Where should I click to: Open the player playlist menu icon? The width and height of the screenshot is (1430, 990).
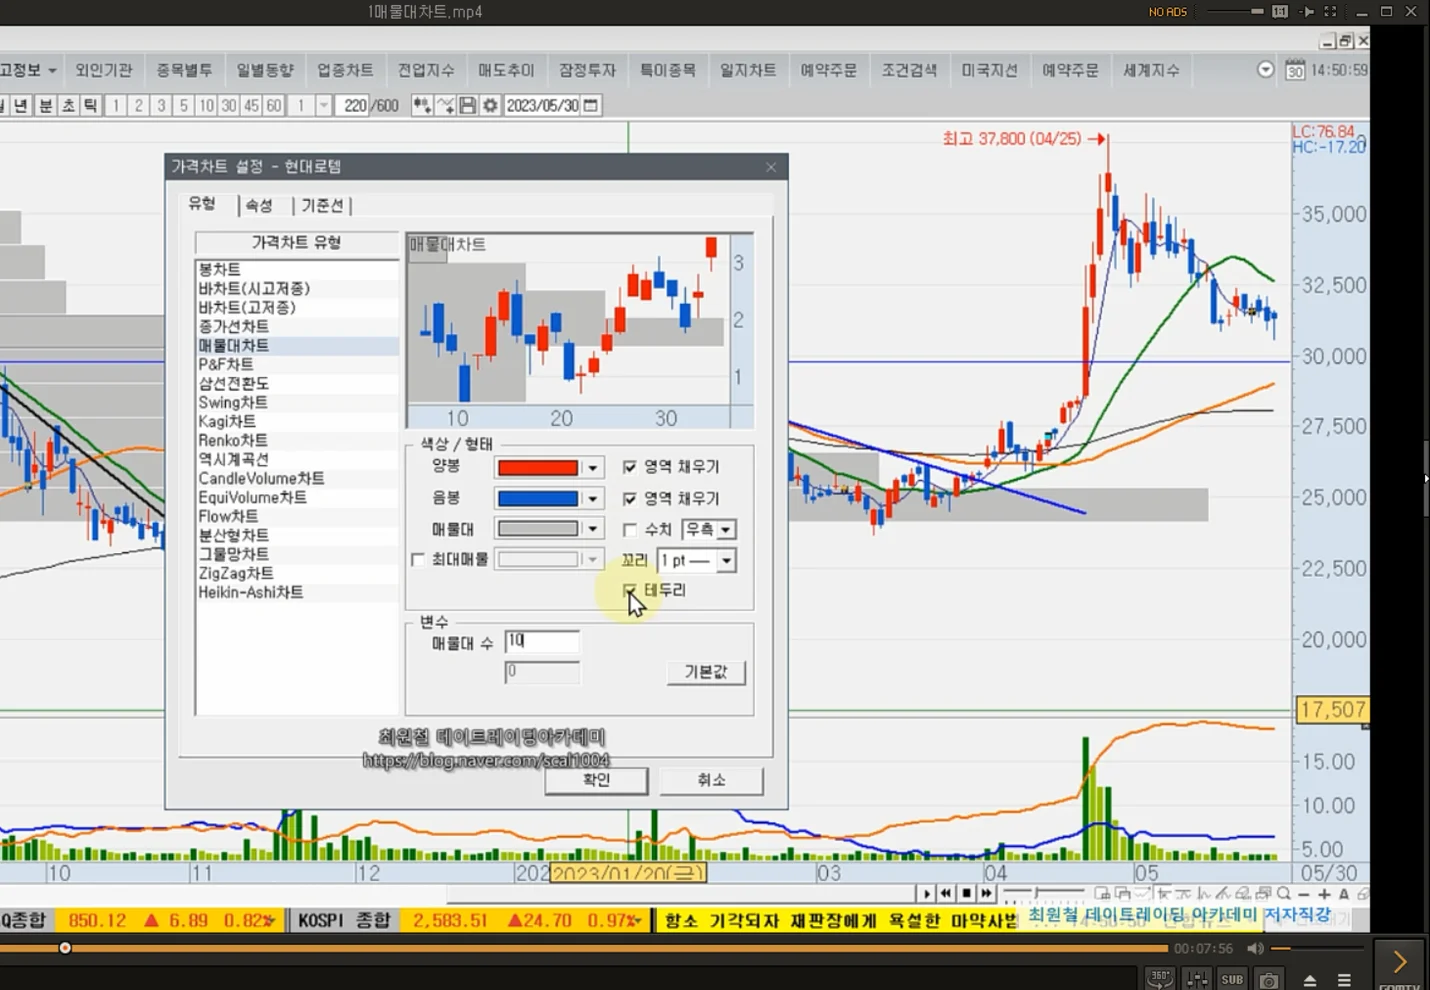tap(1344, 980)
